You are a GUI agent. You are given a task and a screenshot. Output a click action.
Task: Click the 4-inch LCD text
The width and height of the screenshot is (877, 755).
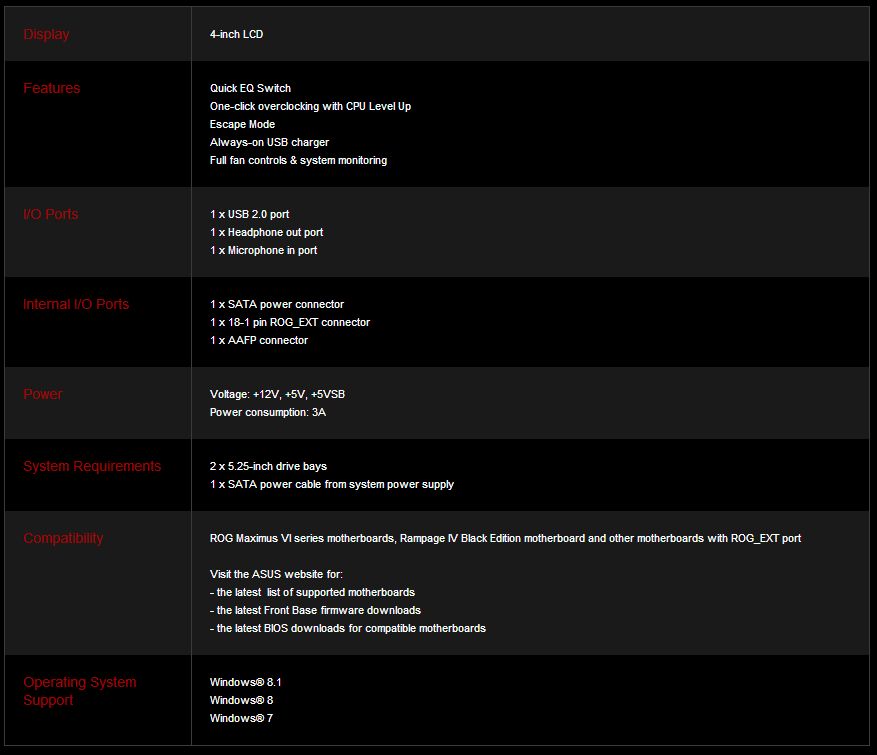pos(236,34)
